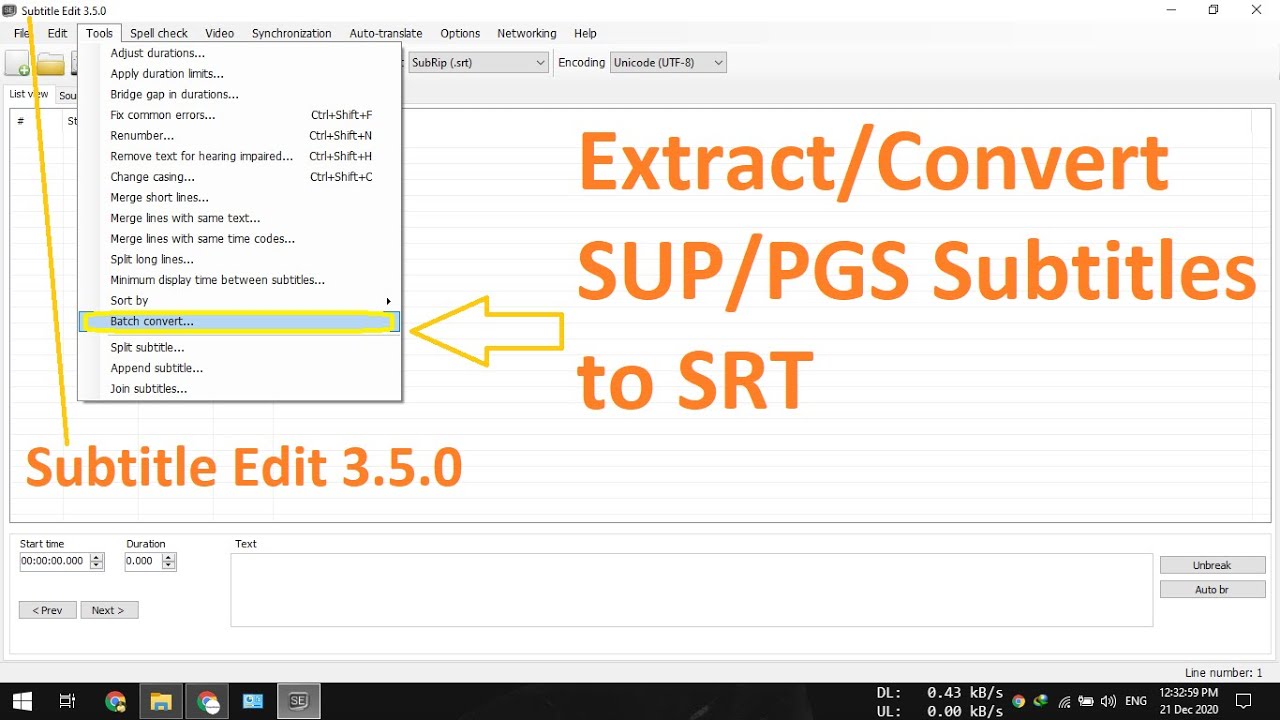Click the Unbreak button
Screen dimensions: 1280x720
pyautogui.click(x=1212, y=565)
